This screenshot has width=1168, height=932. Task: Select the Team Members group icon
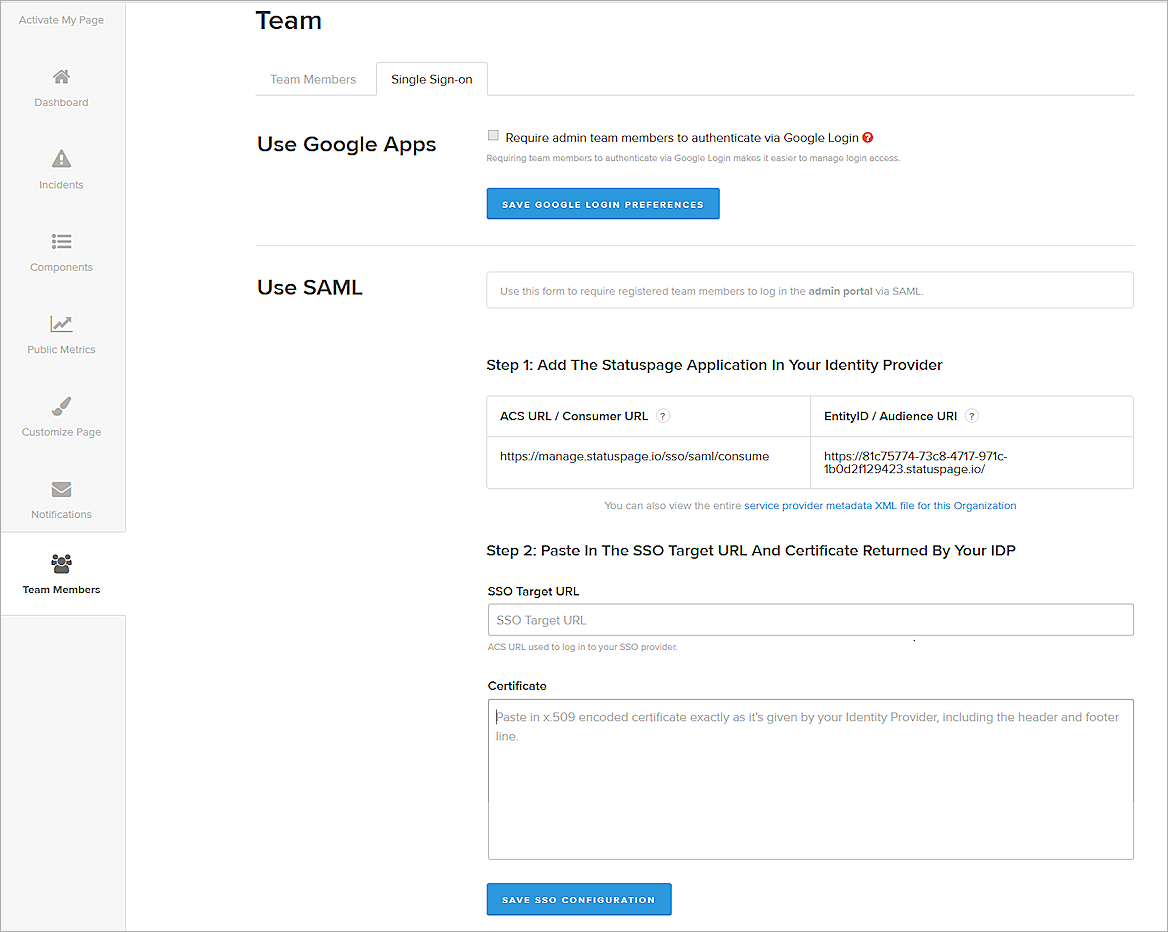(x=61, y=564)
